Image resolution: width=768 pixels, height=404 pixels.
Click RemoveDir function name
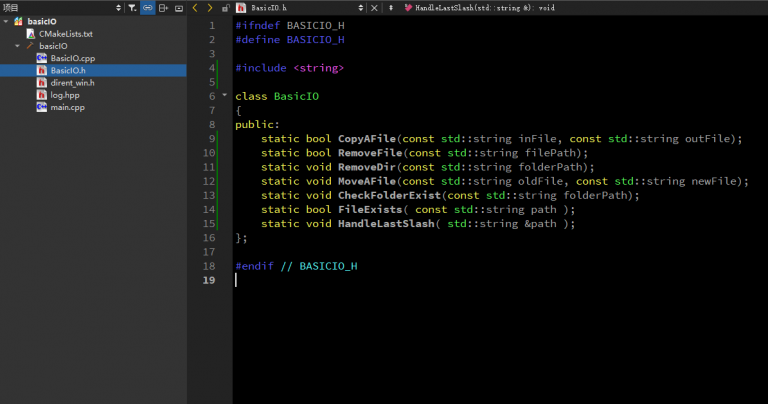pyautogui.click(x=367, y=167)
